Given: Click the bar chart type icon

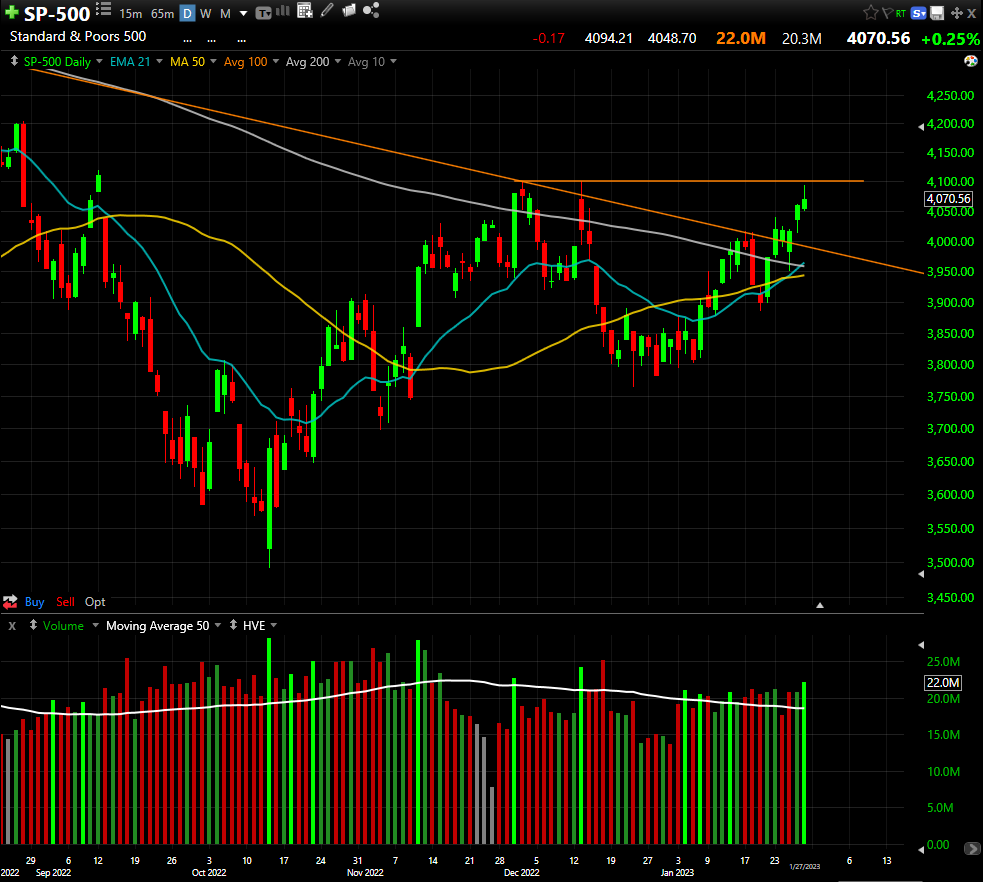Looking at the screenshot, I should coord(283,11).
